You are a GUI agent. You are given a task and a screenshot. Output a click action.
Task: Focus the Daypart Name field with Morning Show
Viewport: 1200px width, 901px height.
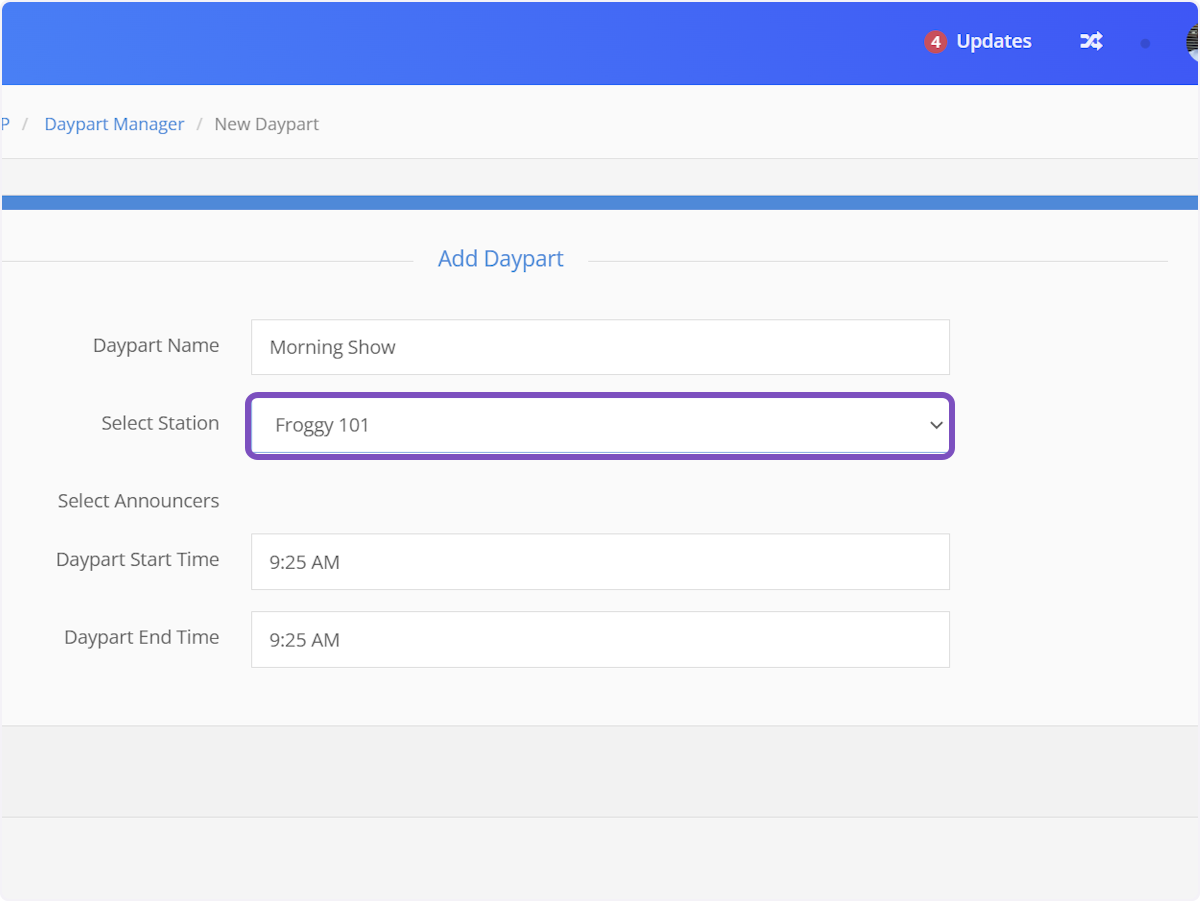[x=600, y=347]
